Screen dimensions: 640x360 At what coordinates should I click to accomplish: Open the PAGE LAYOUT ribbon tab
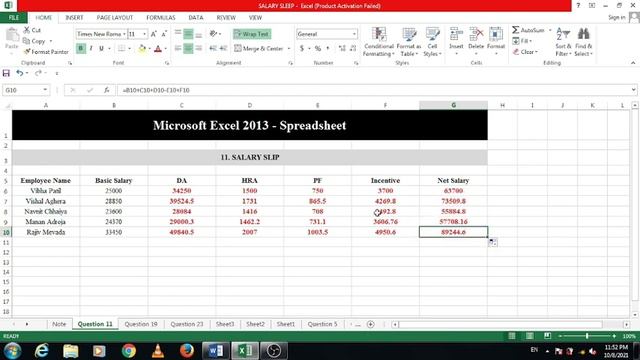[x=115, y=18]
